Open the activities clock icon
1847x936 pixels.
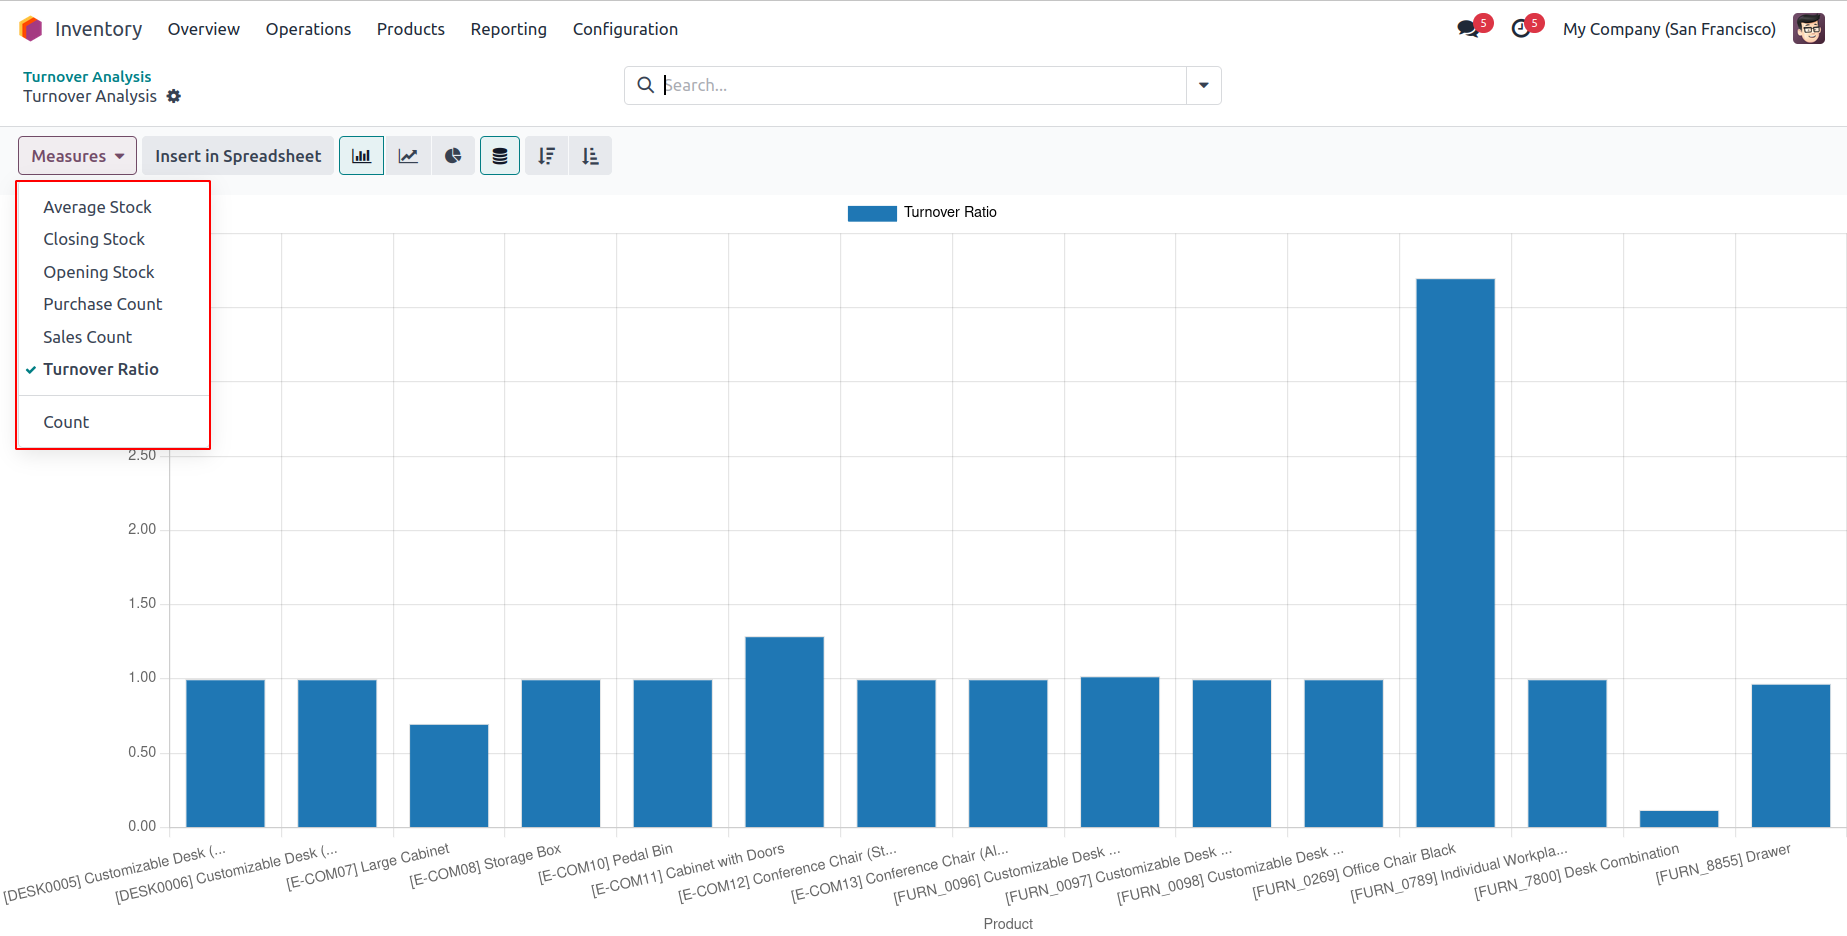[1521, 29]
